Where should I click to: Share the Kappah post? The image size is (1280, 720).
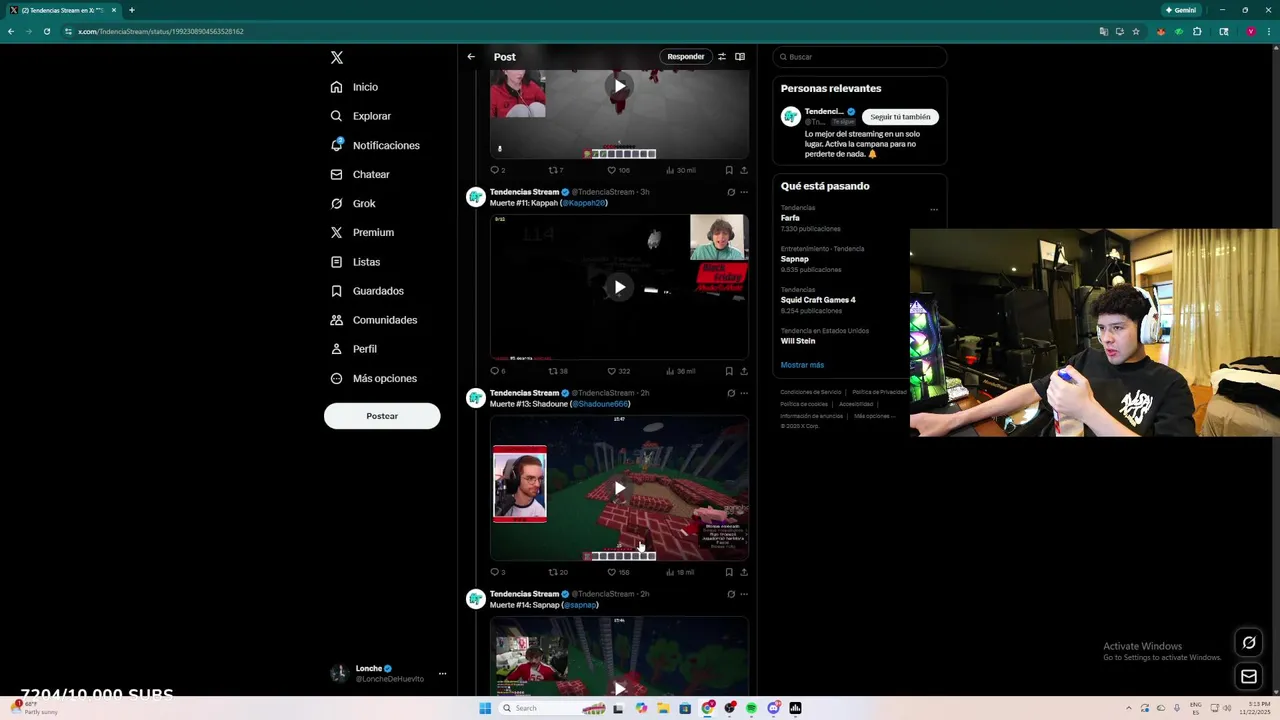(x=744, y=371)
